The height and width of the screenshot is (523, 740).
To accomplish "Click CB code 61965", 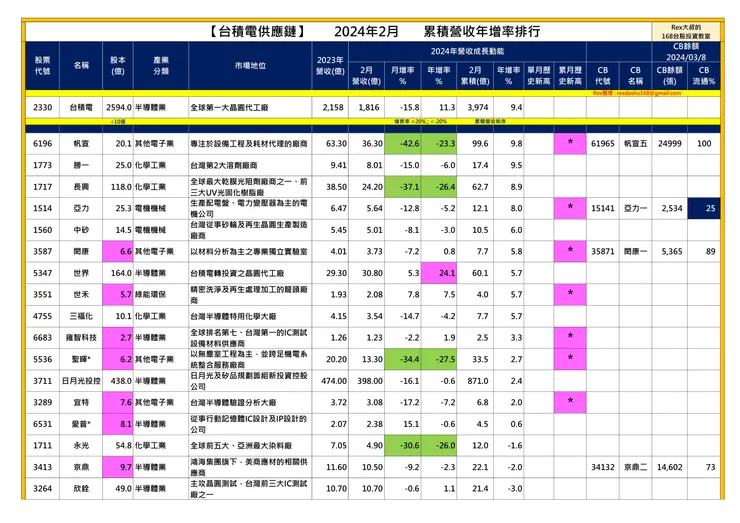I will click(603, 143).
